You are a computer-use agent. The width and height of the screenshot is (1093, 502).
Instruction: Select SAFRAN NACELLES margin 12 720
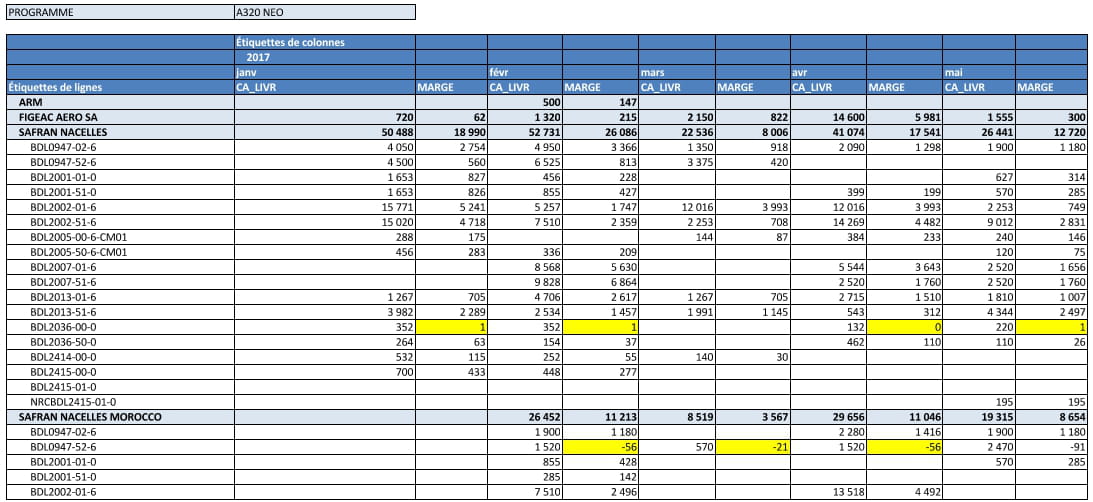click(1050, 131)
